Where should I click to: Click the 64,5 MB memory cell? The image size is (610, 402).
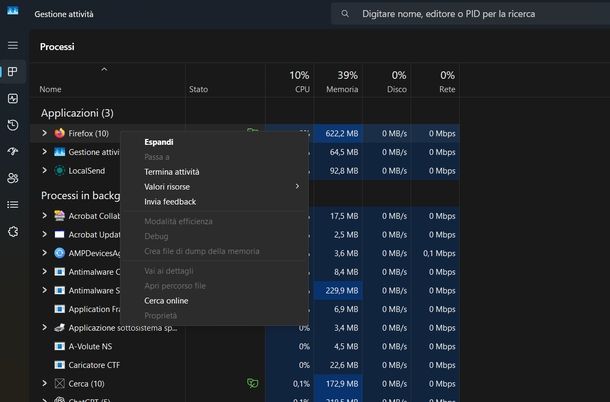339,152
